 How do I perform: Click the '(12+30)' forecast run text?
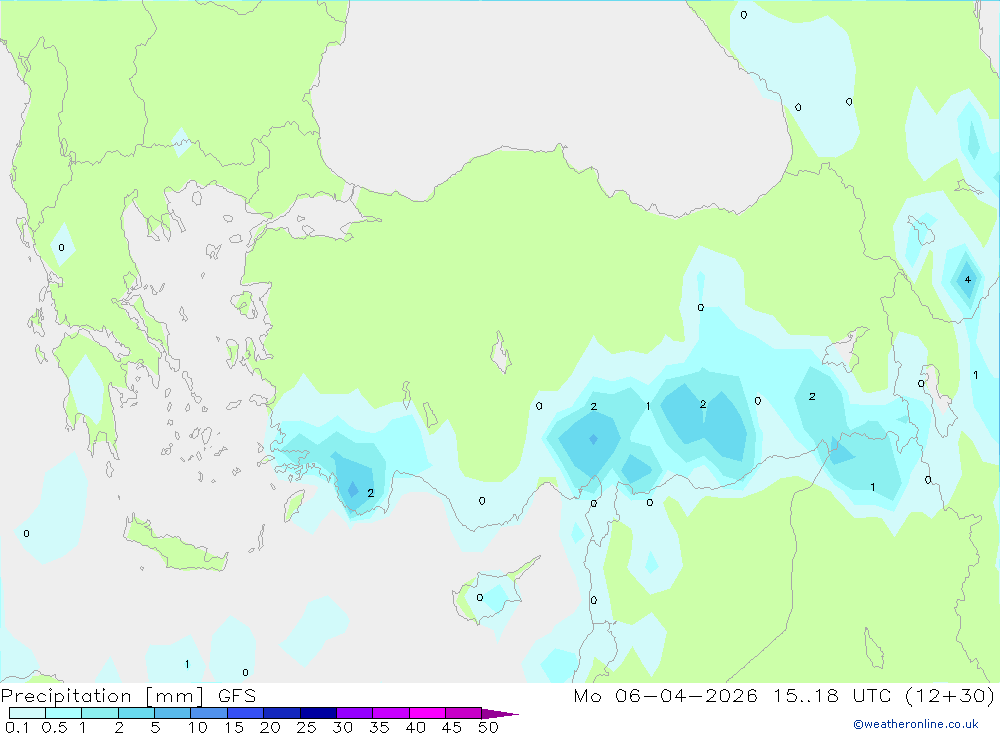point(950,695)
